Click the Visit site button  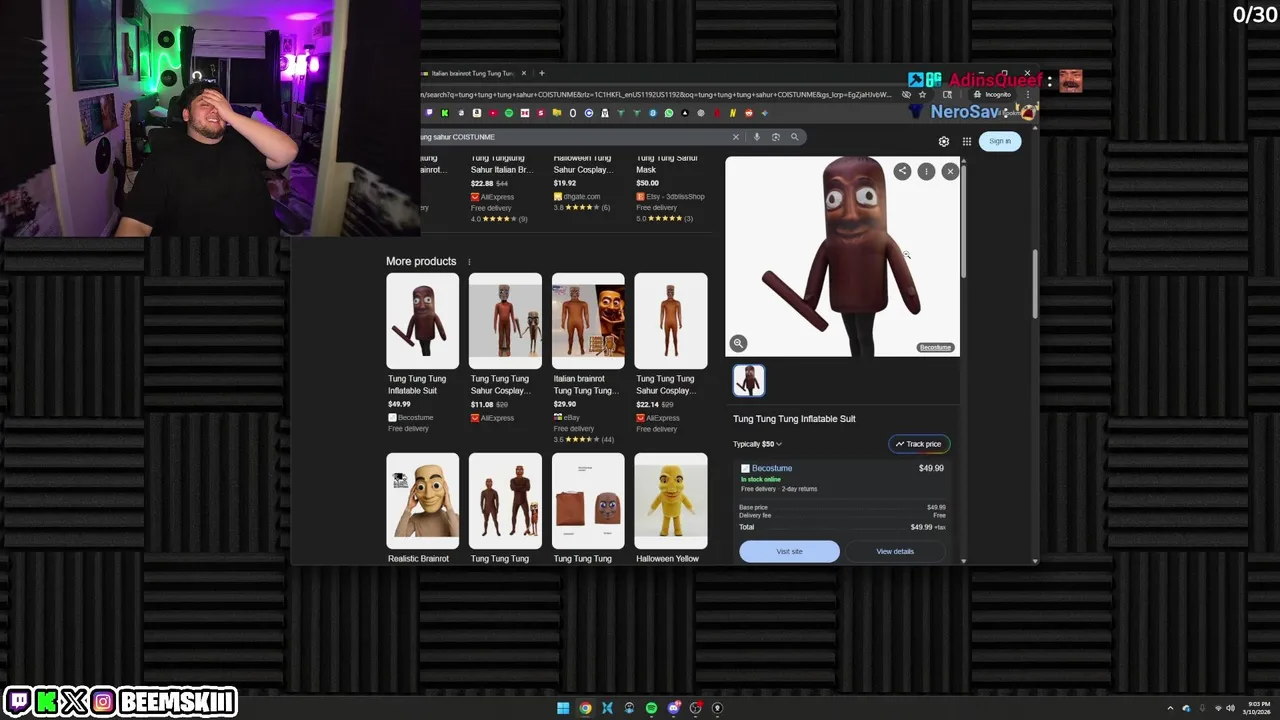click(789, 551)
